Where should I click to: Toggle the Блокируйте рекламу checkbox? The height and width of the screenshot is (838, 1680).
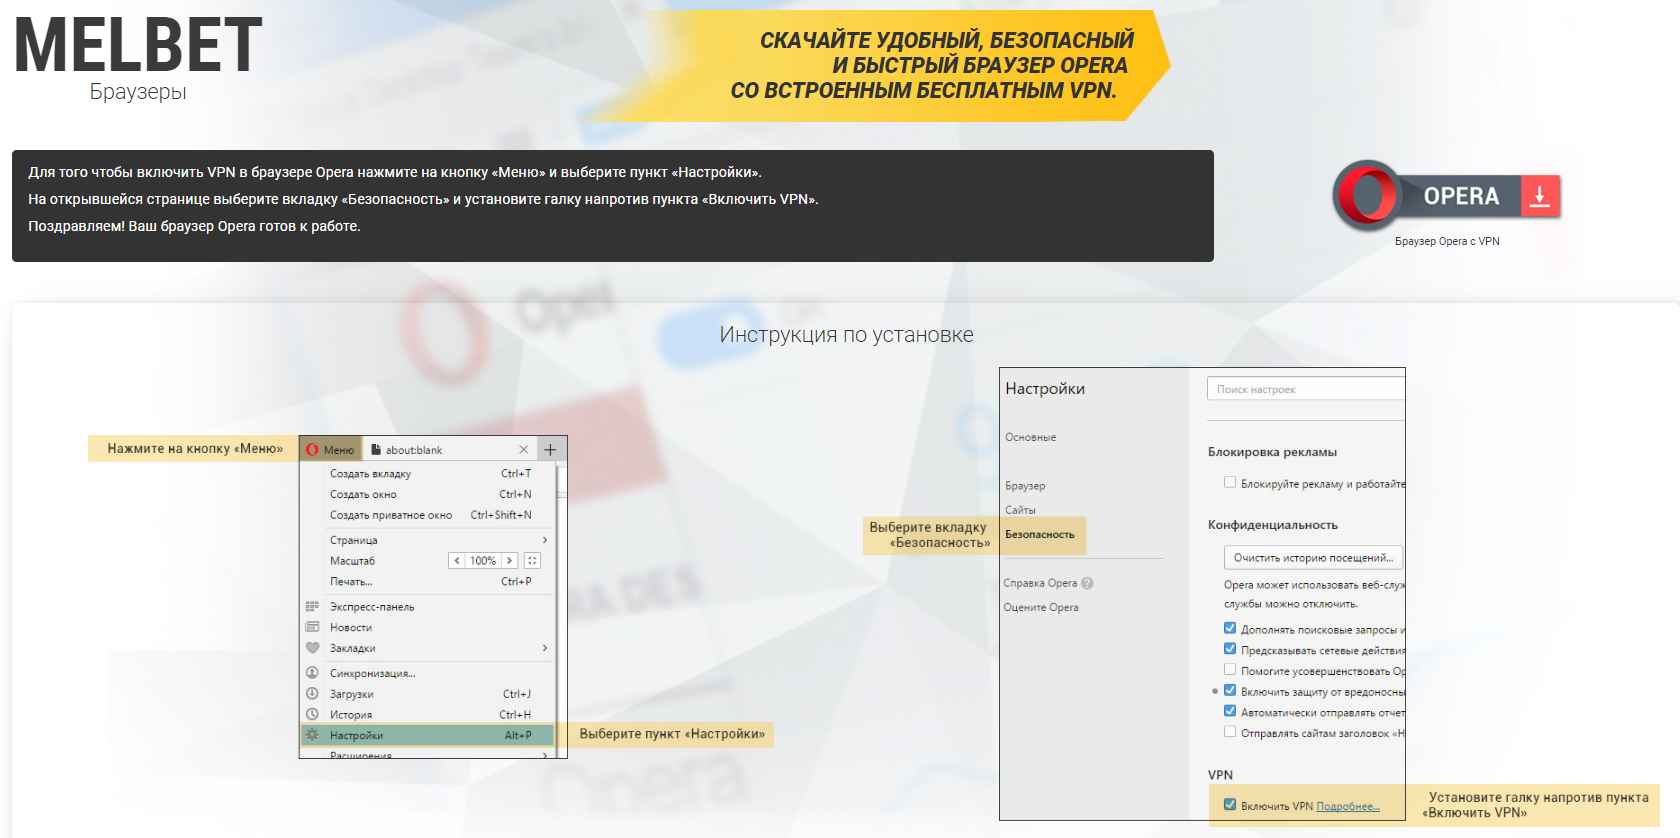tap(1230, 483)
